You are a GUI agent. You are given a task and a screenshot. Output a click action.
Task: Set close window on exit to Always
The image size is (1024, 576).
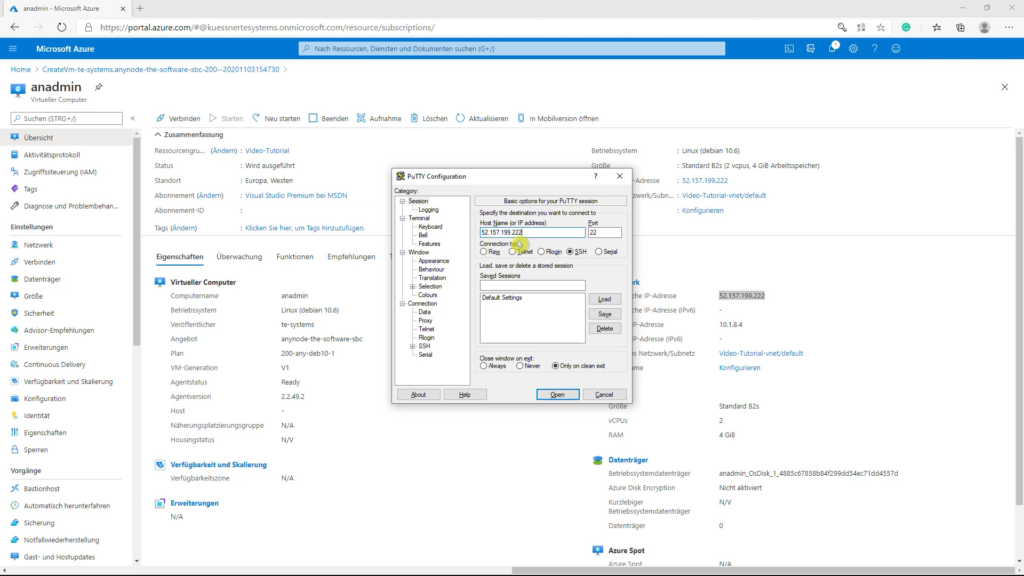[484, 366]
